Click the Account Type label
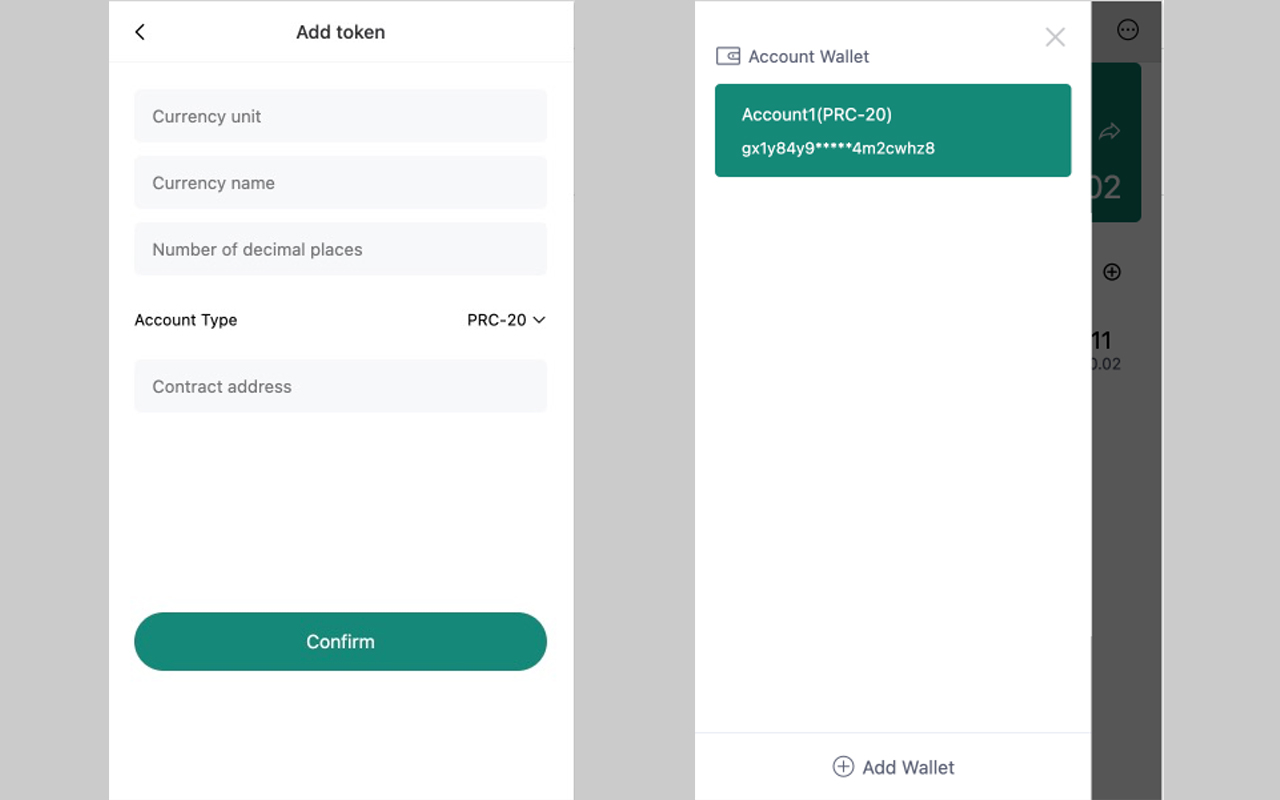The image size is (1280, 800). (186, 320)
